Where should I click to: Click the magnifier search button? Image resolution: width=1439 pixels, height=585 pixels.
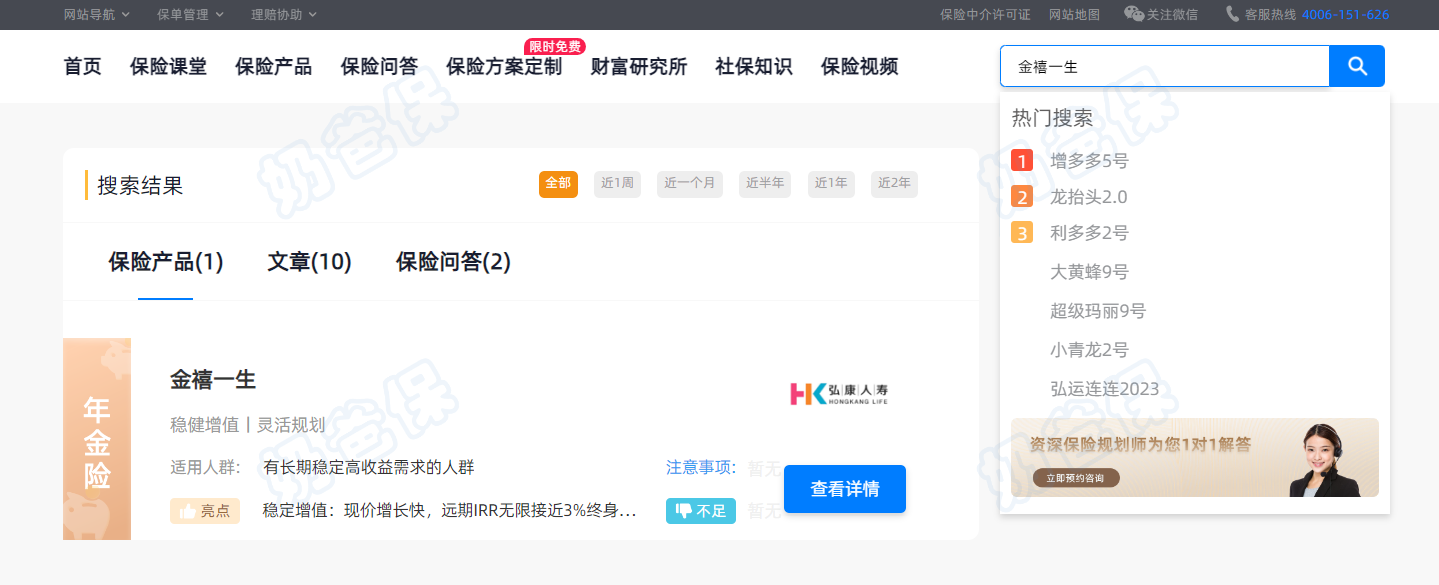tap(1356, 66)
